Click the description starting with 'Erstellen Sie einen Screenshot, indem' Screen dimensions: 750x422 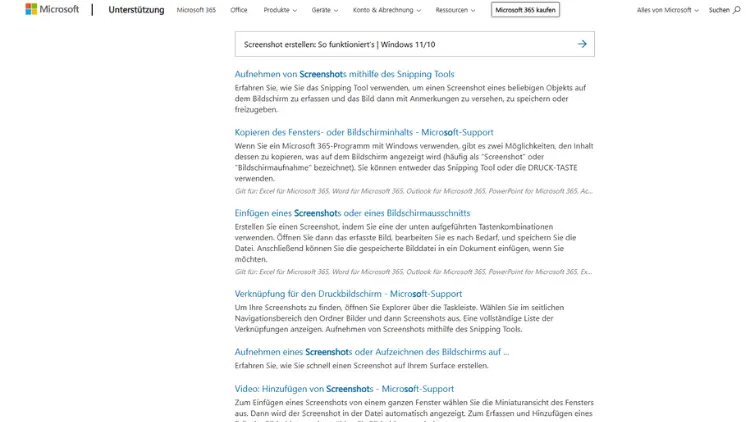click(x=406, y=243)
